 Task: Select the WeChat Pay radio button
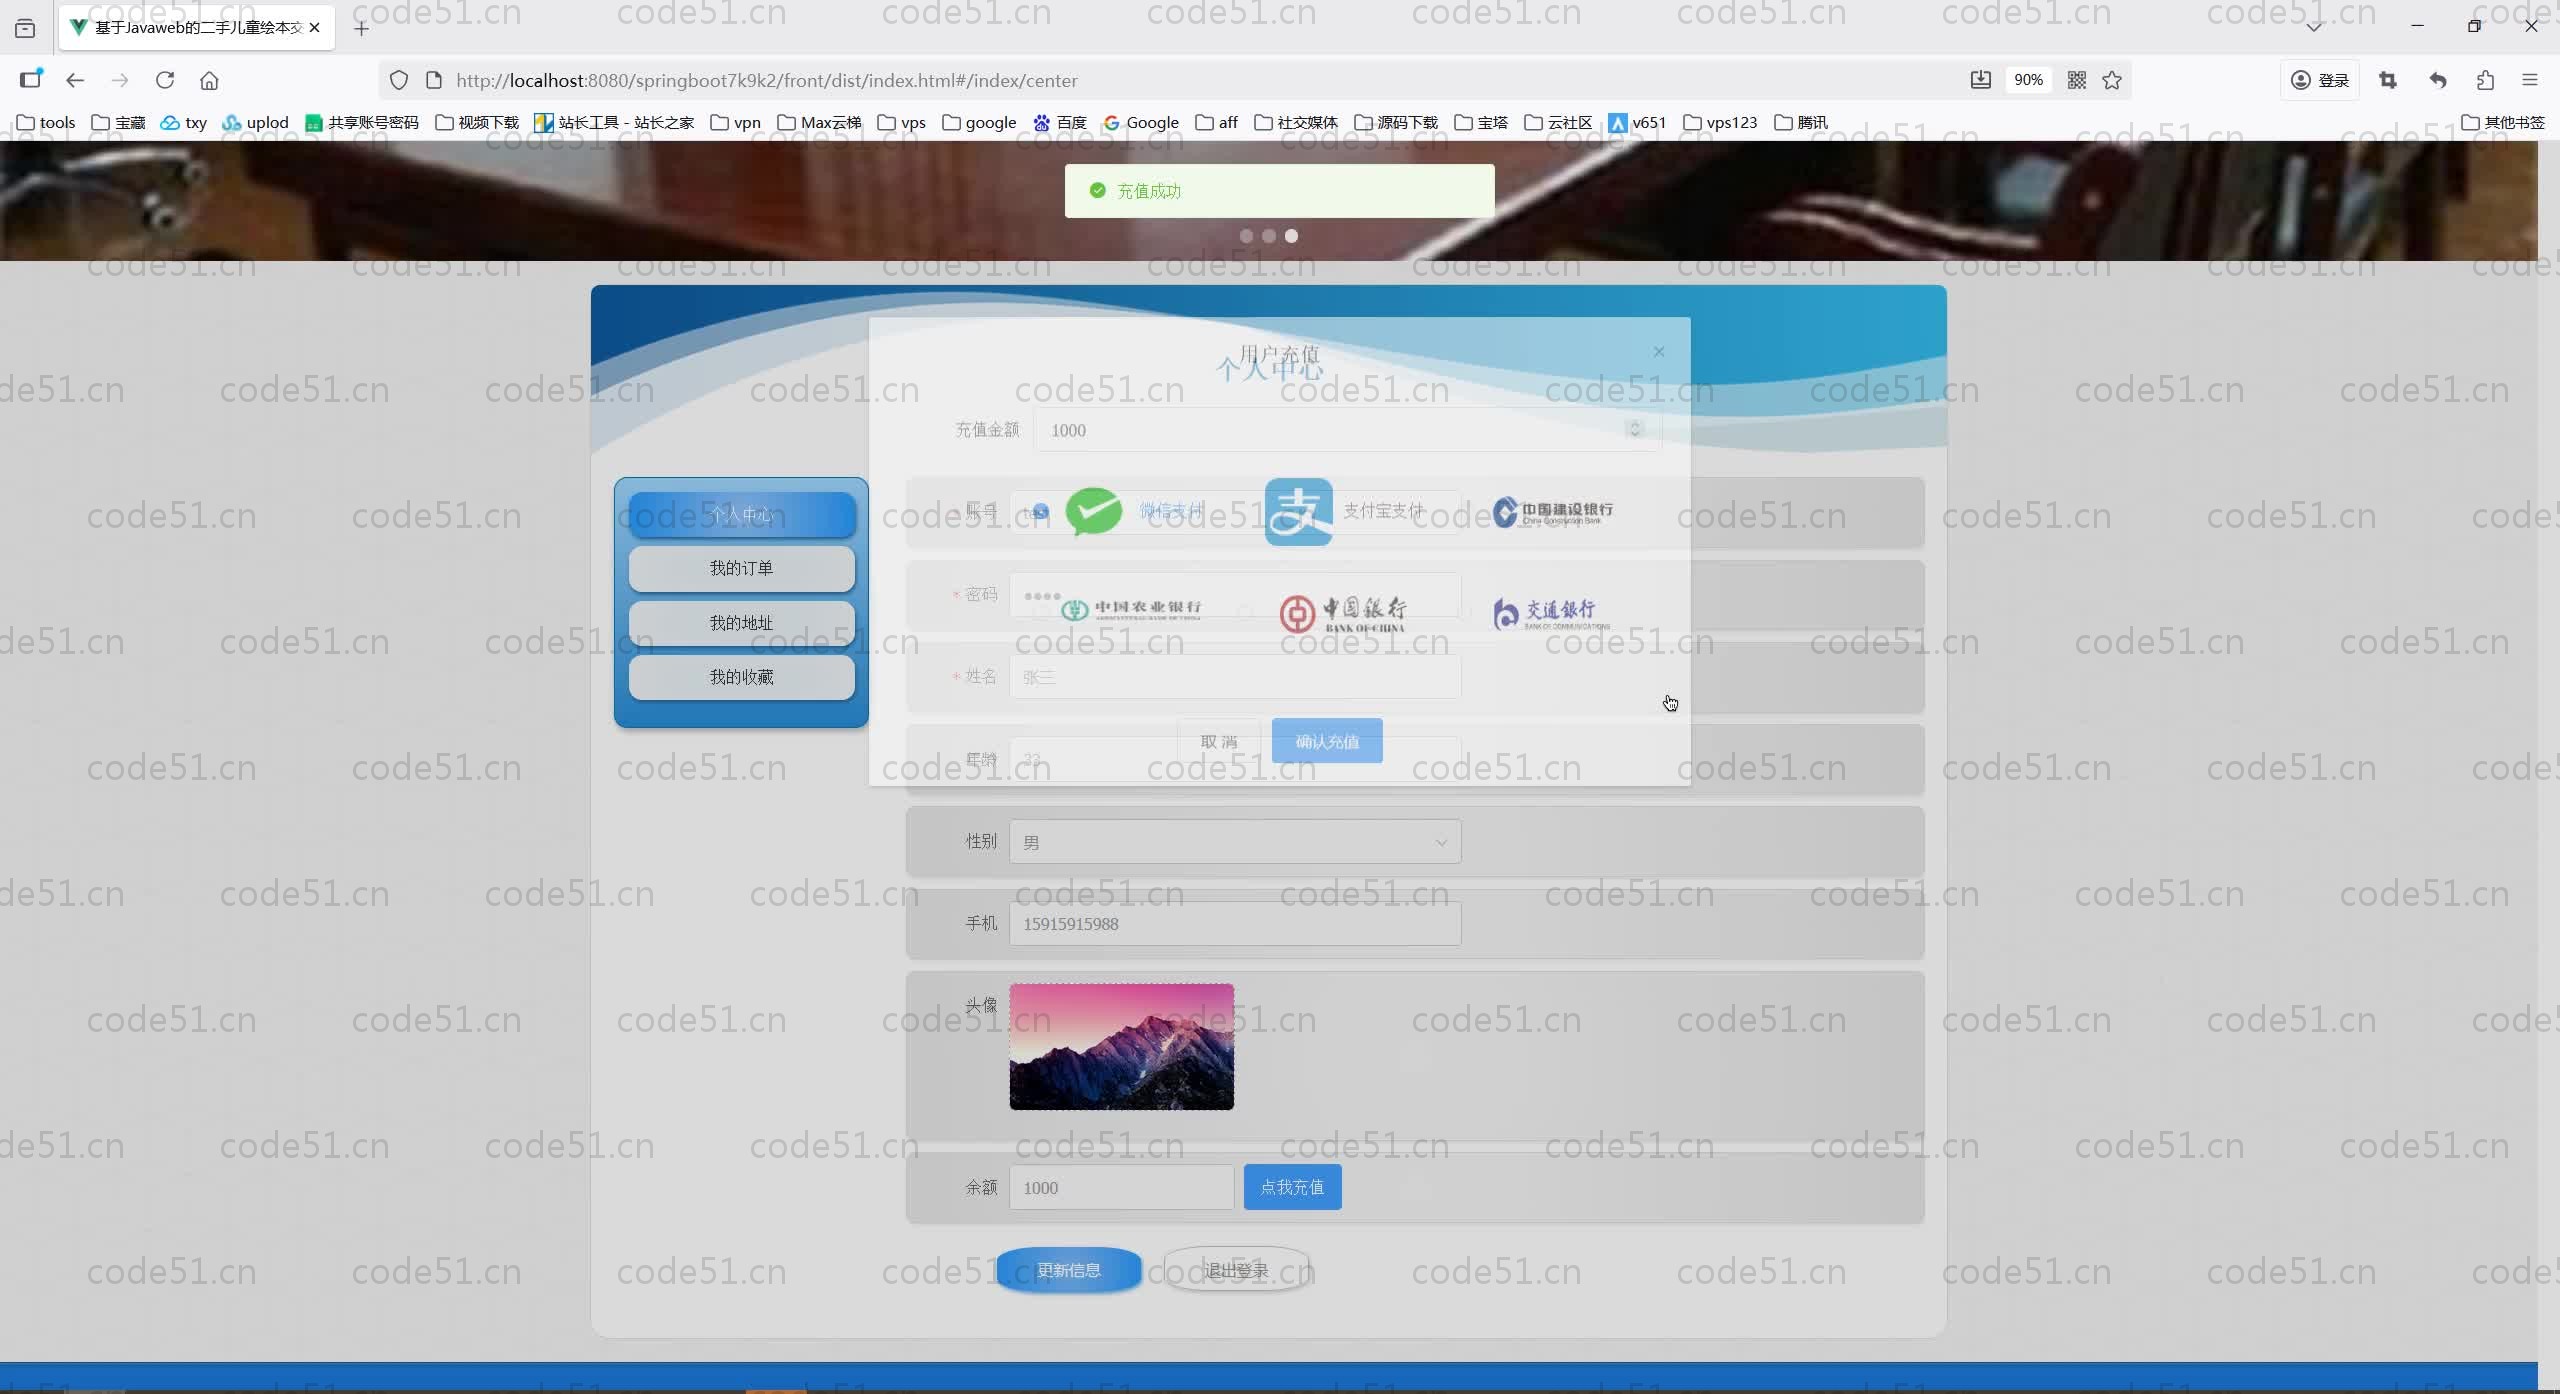pos(1041,511)
